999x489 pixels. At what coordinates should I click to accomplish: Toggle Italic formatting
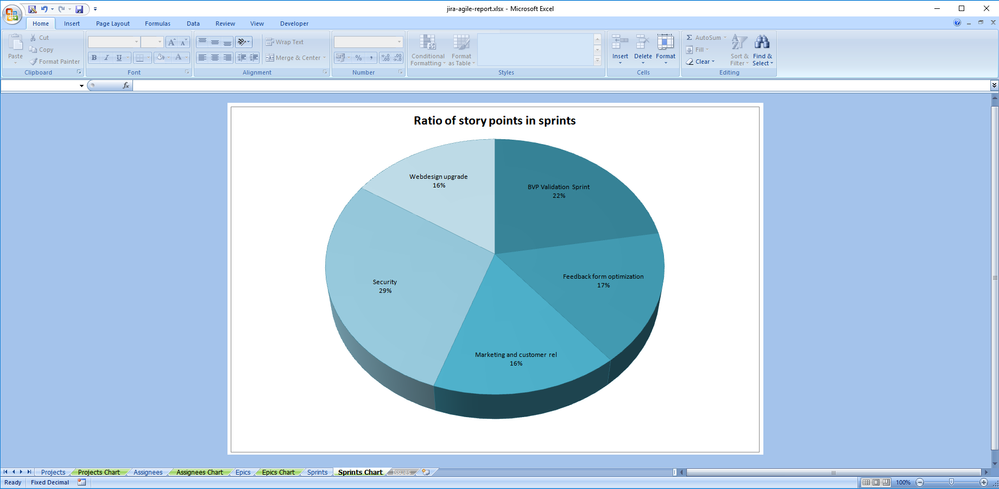coord(106,58)
